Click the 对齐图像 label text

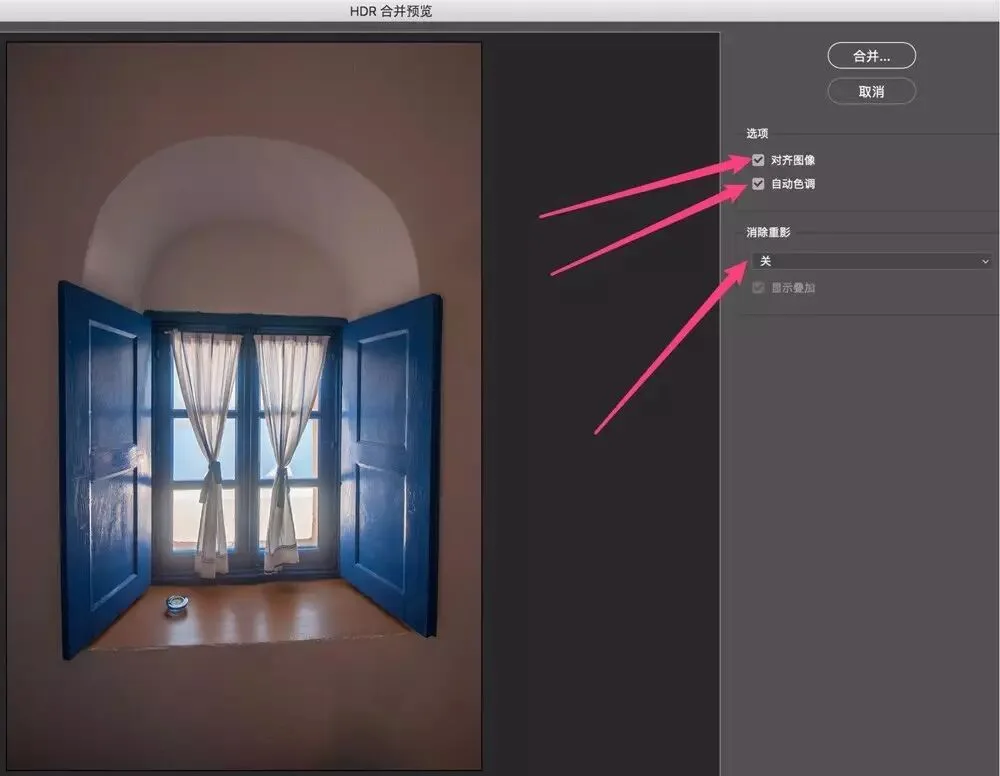tap(793, 160)
